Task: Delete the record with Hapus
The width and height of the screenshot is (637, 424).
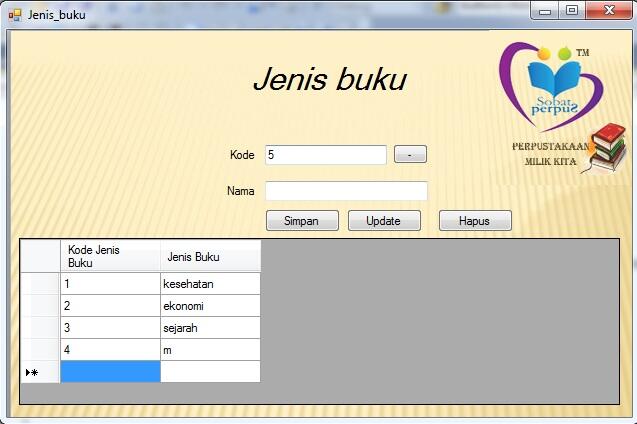Action: point(475,221)
